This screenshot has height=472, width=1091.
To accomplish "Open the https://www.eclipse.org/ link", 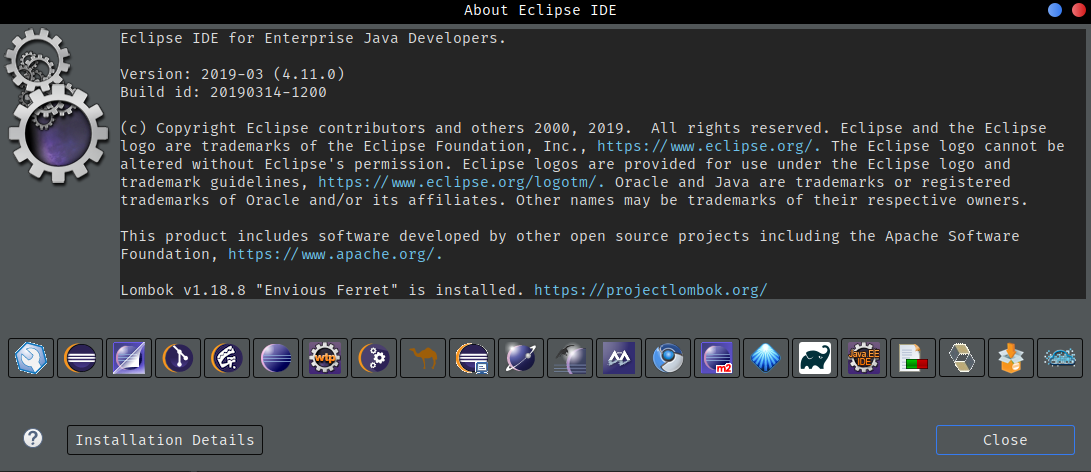I will tap(710, 147).
